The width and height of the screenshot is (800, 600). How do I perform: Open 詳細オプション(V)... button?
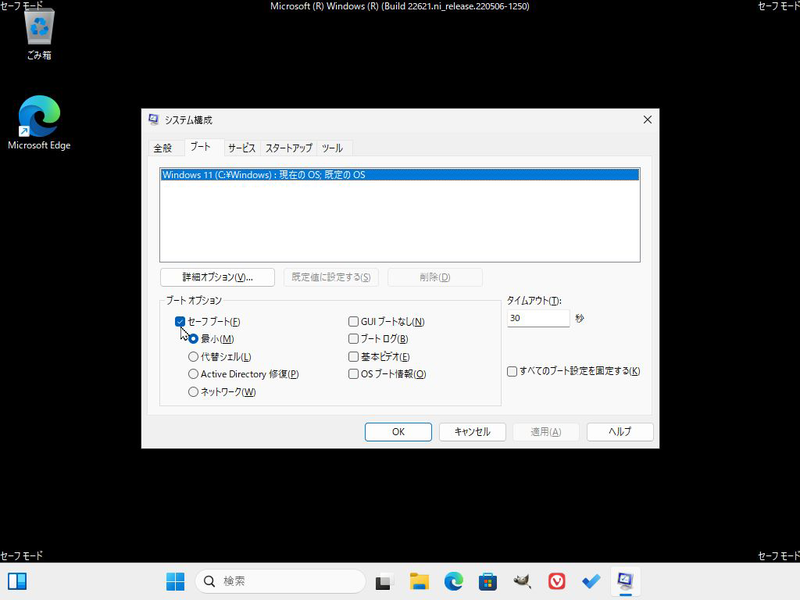click(217, 277)
